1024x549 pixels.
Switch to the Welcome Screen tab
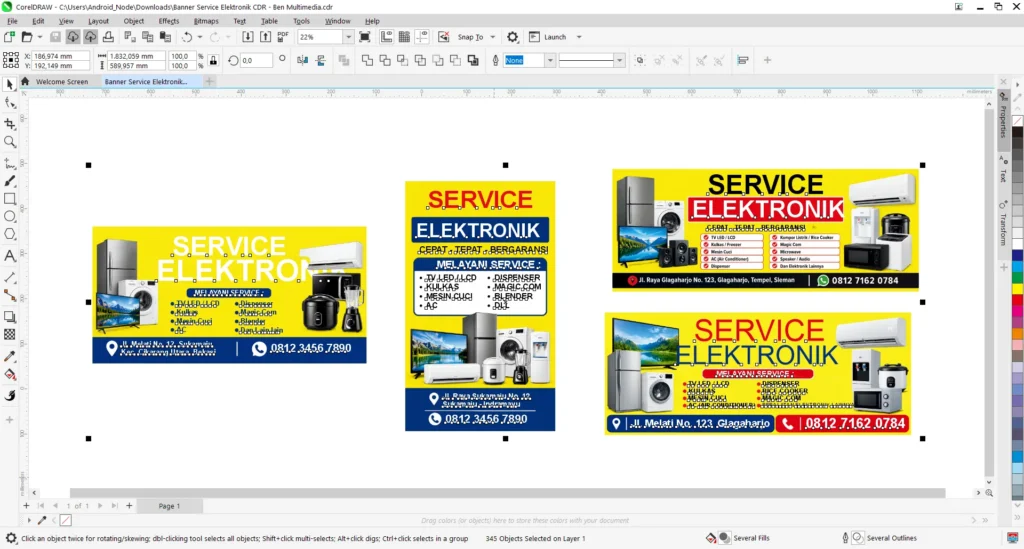coord(61,82)
